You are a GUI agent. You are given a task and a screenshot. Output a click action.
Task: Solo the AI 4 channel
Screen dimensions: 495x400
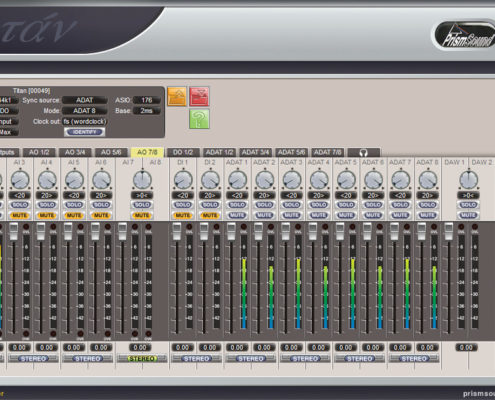(x=47, y=205)
